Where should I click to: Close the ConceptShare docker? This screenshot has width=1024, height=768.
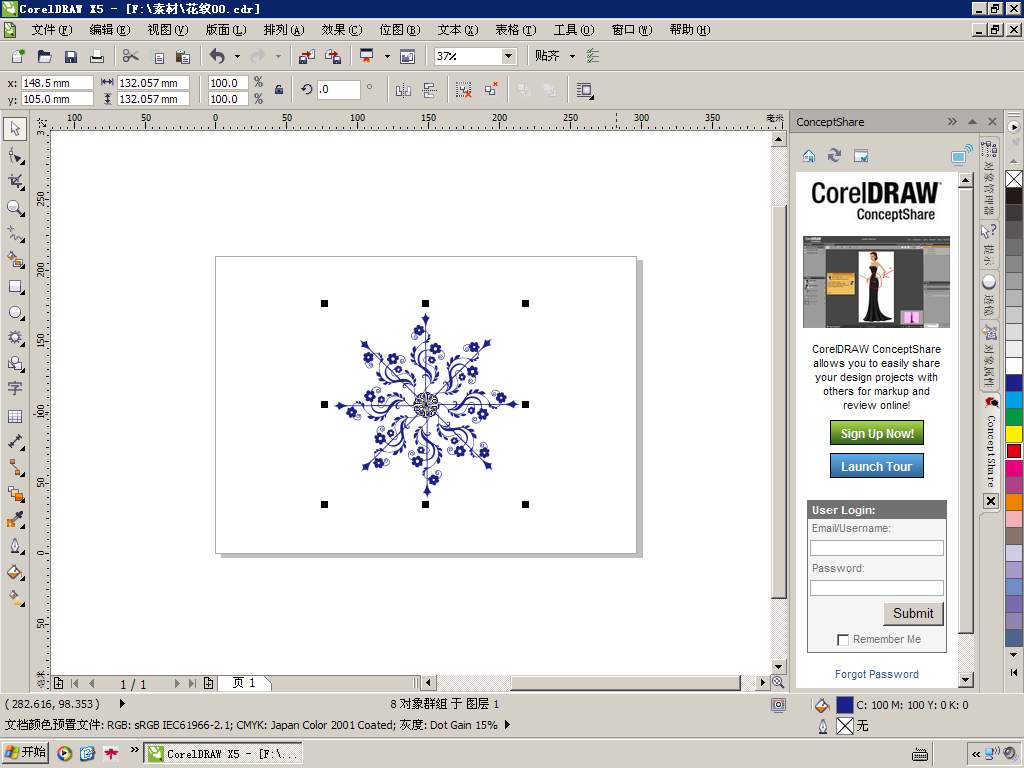click(992, 121)
